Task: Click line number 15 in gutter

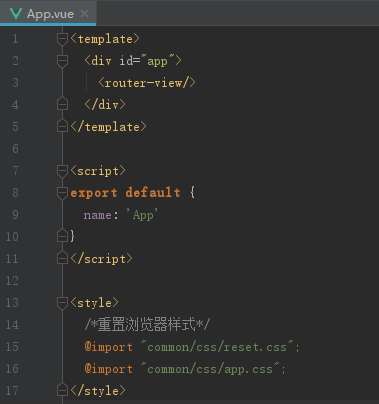Action: pyautogui.click(x=12, y=347)
